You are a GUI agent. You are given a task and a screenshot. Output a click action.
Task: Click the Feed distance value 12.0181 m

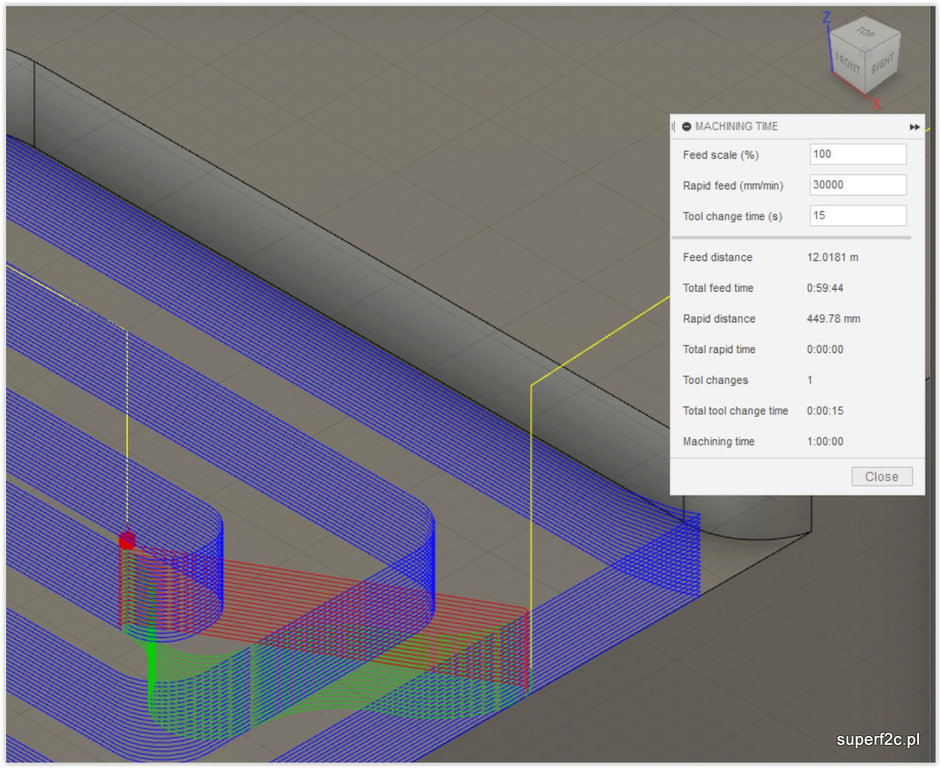[x=832, y=258]
